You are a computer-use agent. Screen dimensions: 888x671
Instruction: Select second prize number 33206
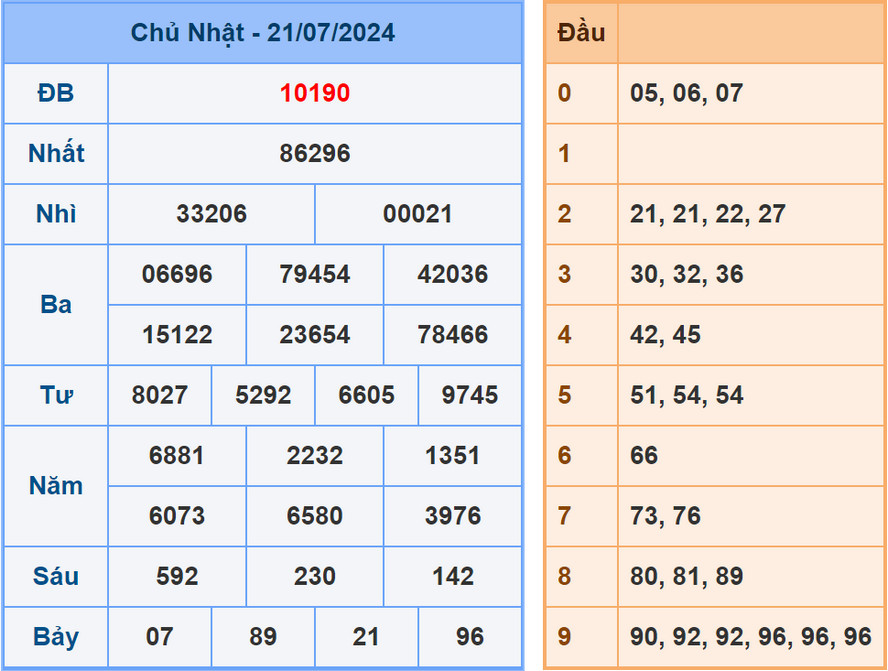[x=210, y=214]
